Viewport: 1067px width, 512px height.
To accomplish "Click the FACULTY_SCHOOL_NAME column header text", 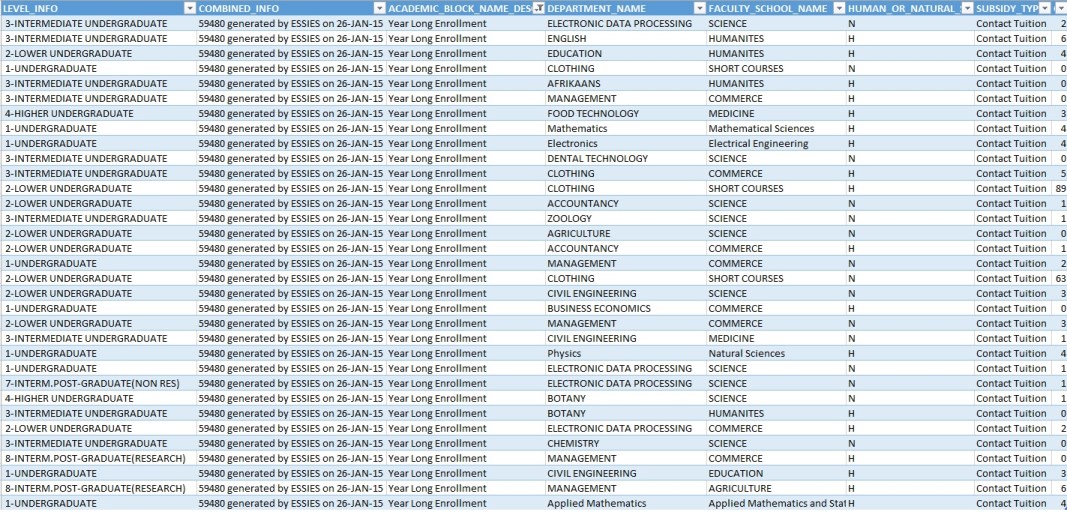I will (x=768, y=8).
